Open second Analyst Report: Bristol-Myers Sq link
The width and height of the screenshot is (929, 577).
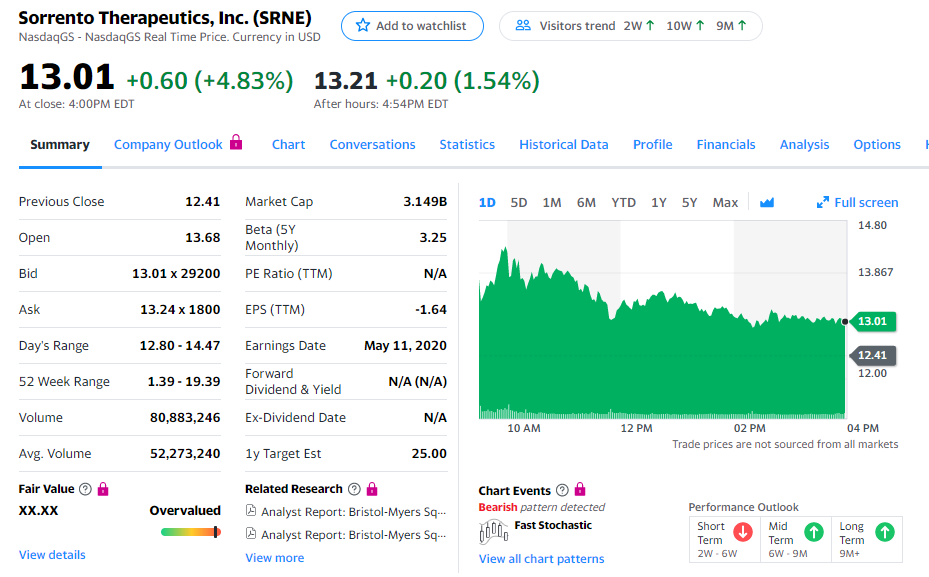tap(354, 534)
